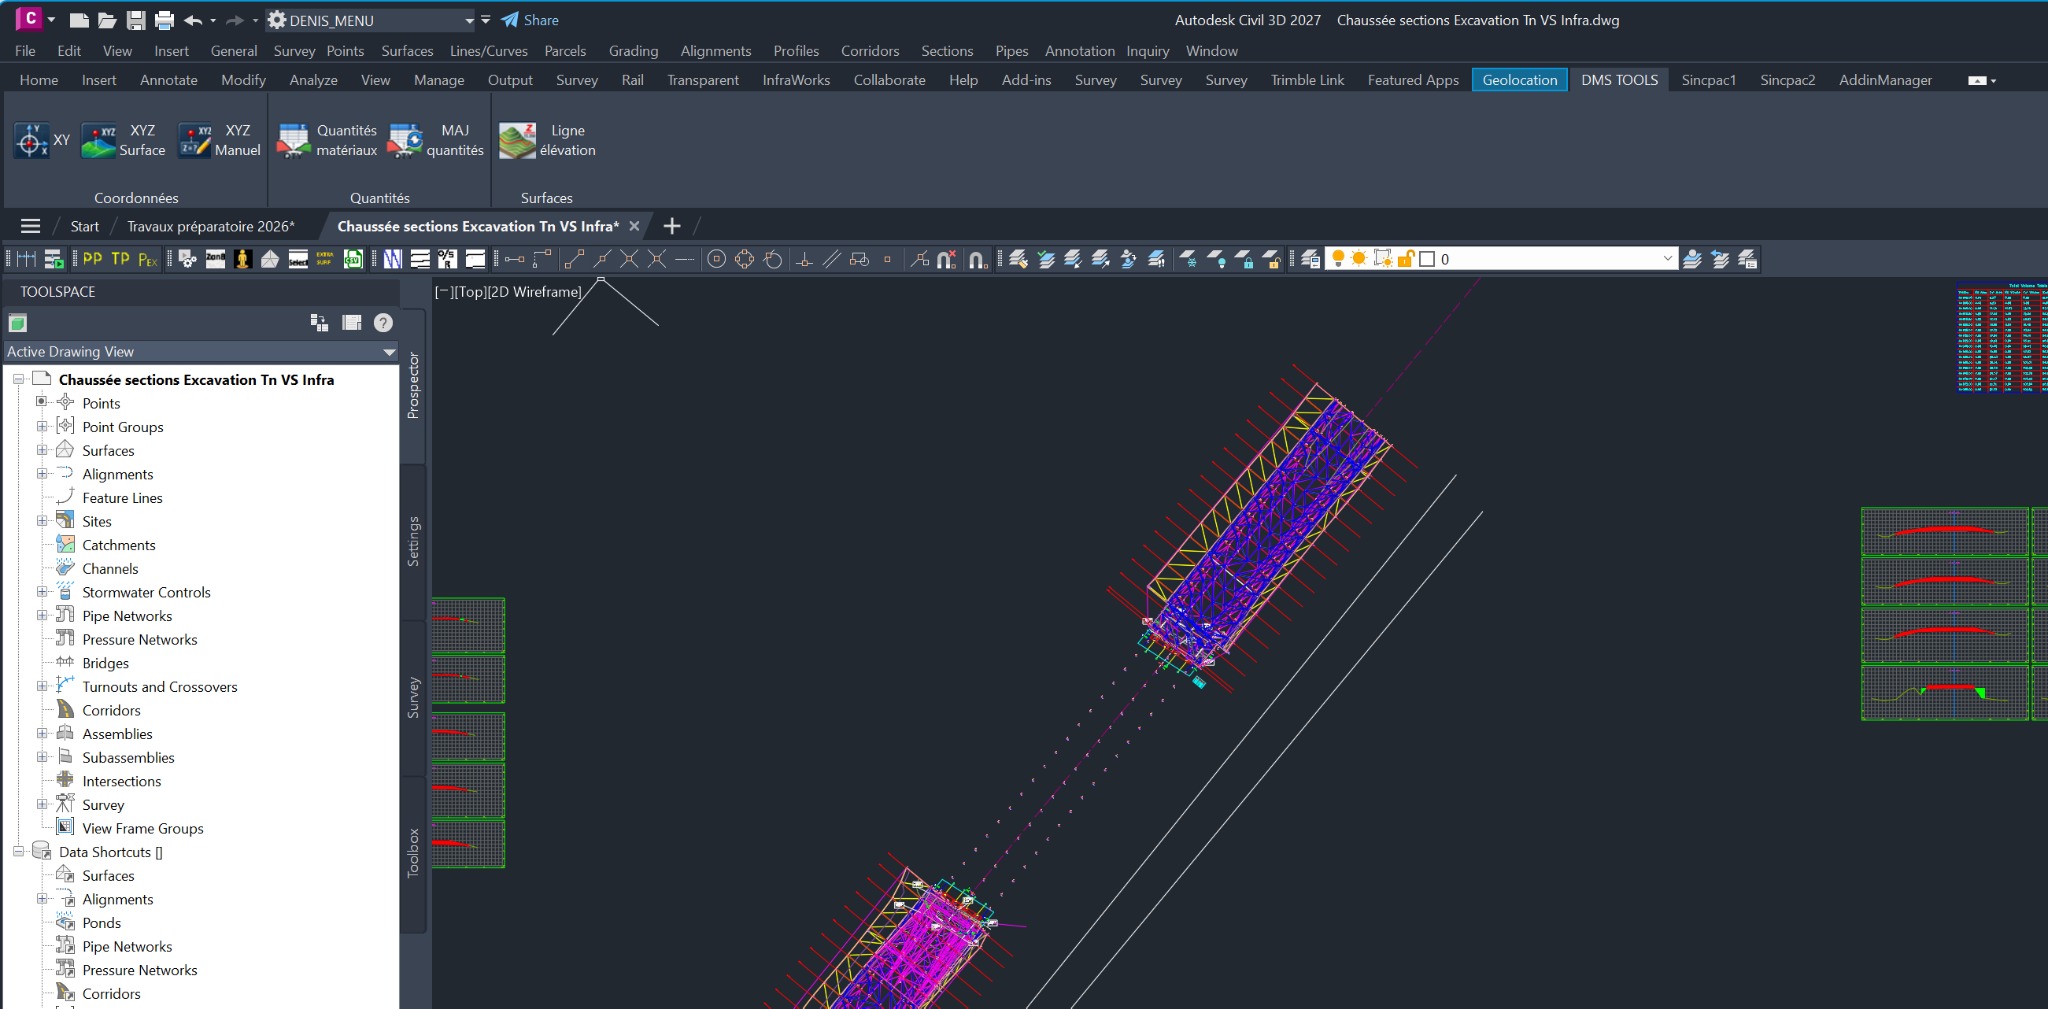Expand the Pipe Networks node under Stormwater Controls

[x=42, y=615]
